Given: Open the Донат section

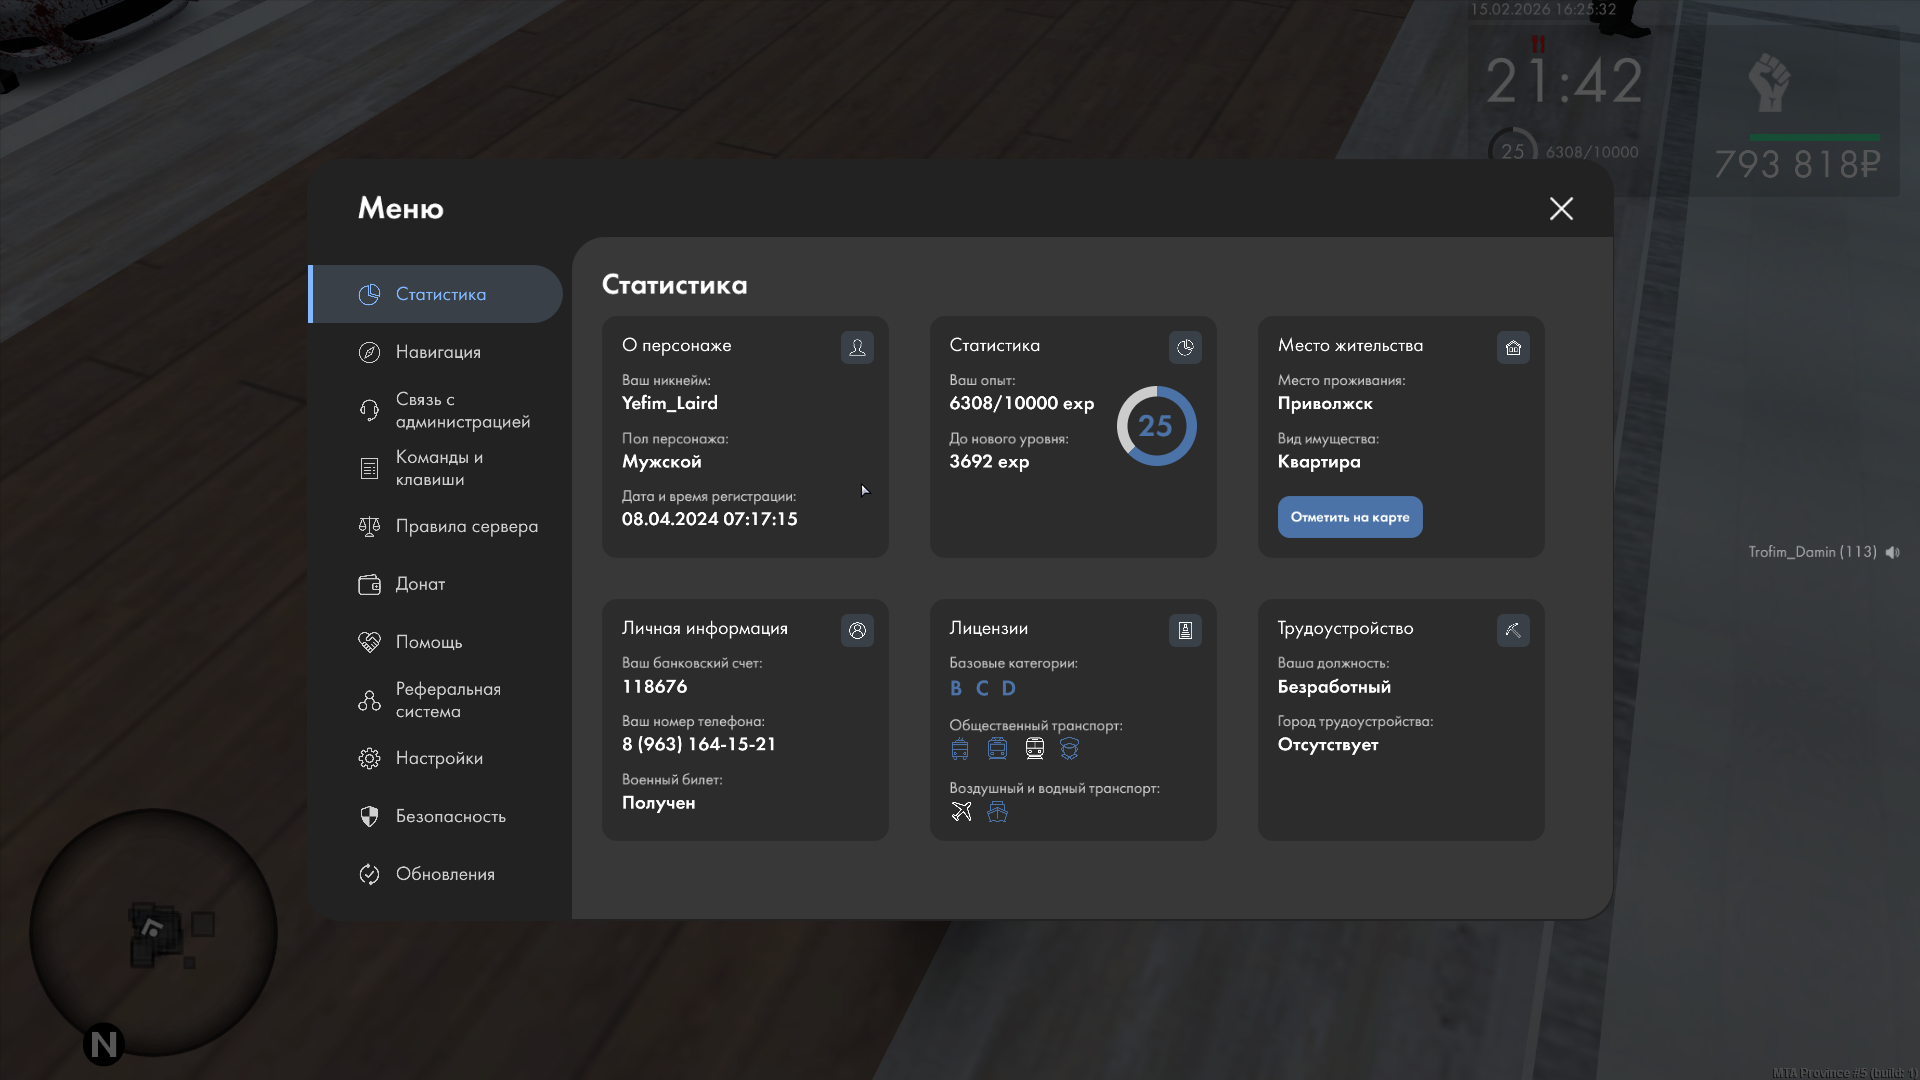Looking at the screenshot, I should coord(420,584).
